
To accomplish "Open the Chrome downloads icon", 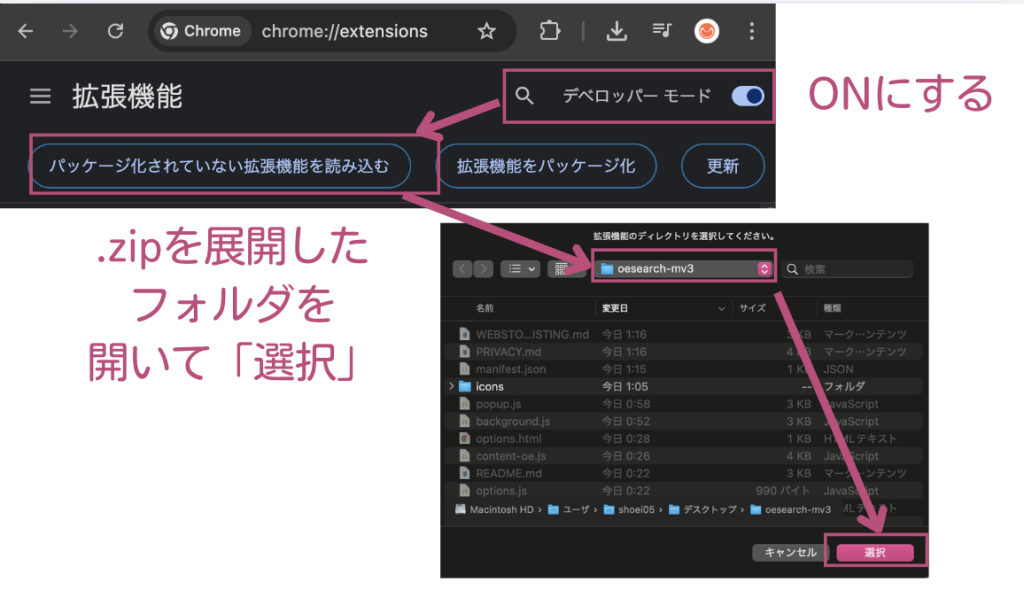I will (x=617, y=31).
